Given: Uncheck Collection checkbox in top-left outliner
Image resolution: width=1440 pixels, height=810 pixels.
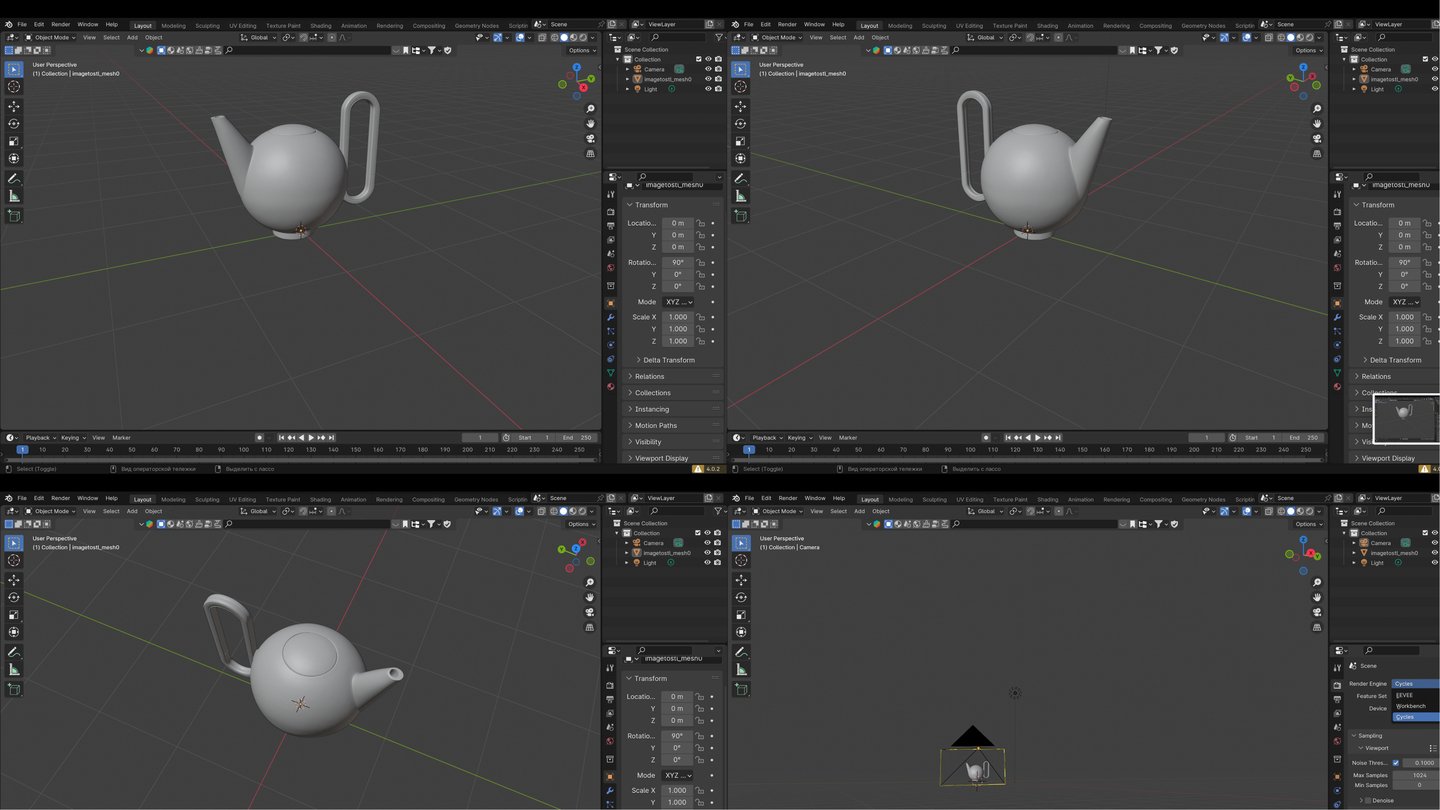Looking at the screenshot, I should point(699,59).
